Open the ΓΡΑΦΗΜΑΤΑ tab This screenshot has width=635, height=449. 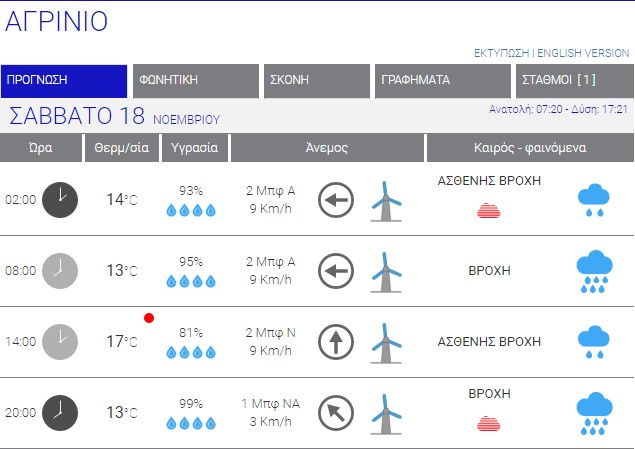(x=443, y=80)
